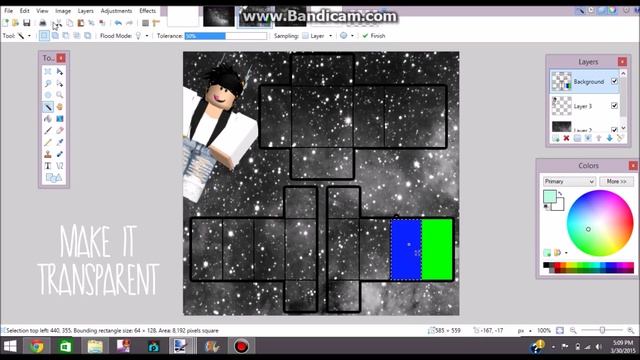Close the Layers panel
This screenshot has width=640, height=360.
coord(622,62)
